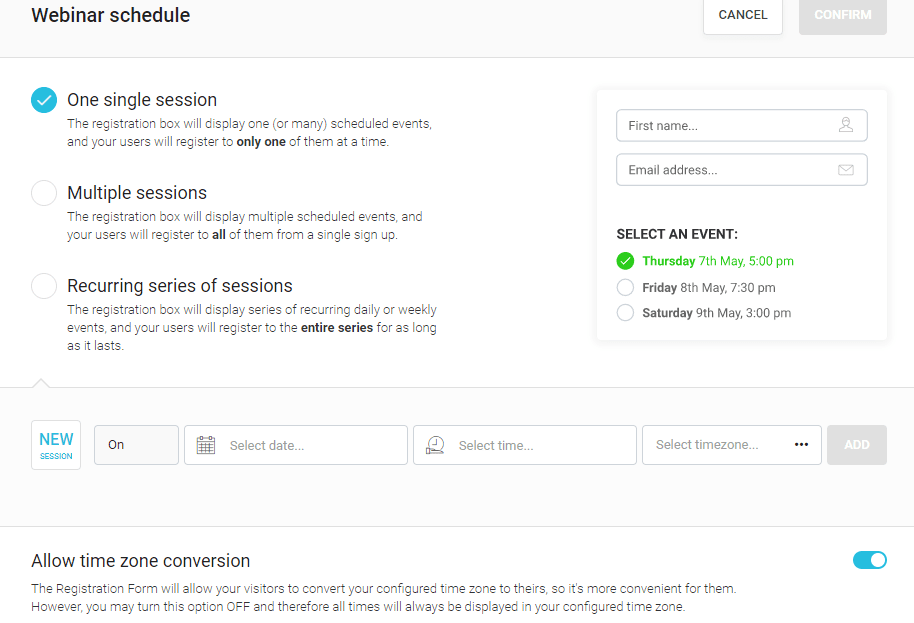Click the person icon in First name field
This screenshot has width=914, height=623.
(x=846, y=125)
